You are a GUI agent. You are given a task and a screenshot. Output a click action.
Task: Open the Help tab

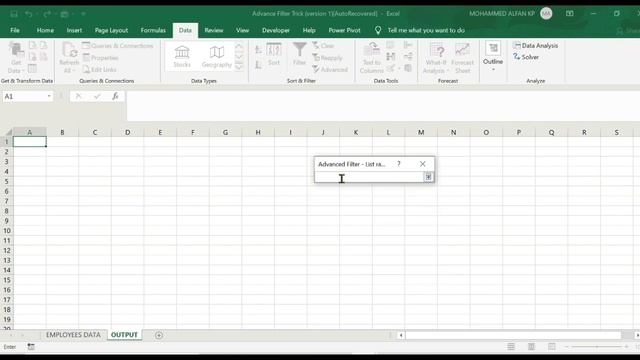309,30
